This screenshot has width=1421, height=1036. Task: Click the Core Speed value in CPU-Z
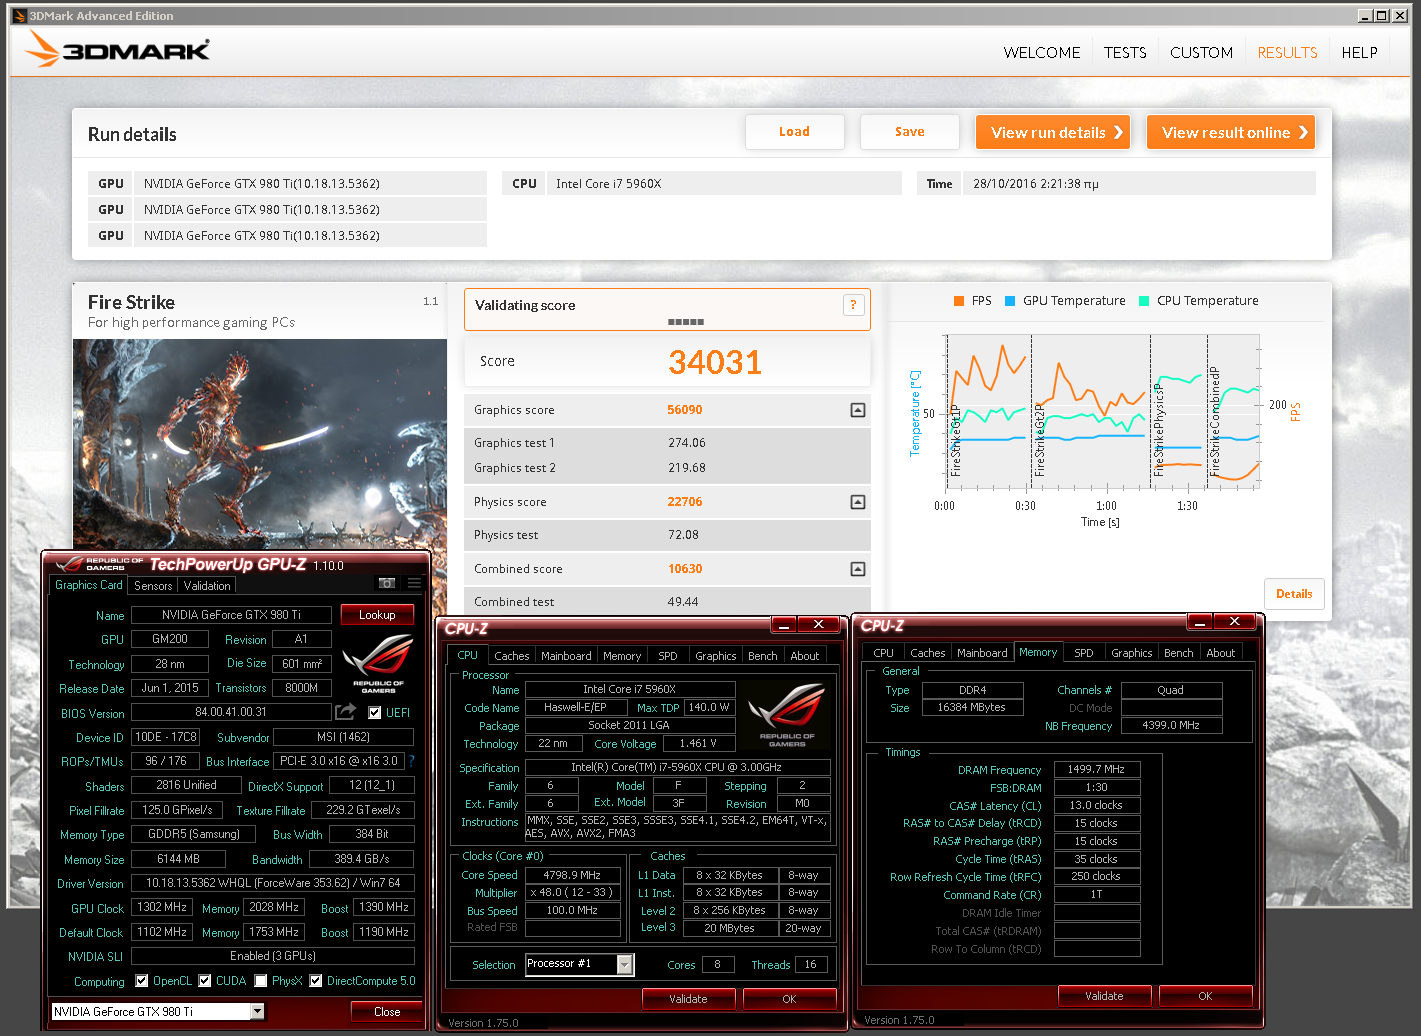pos(572,875)
